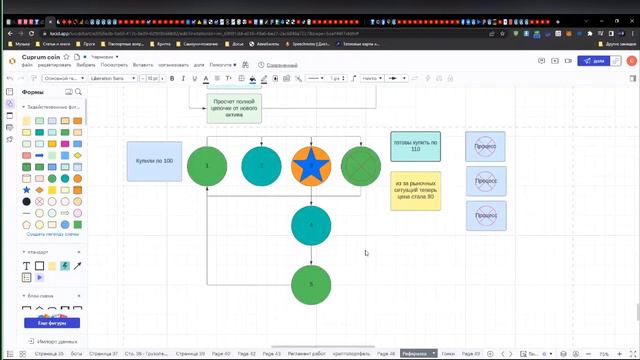The height and width of the screenshot is (360, 640).
Task: Add a new page with the plus circle
Action: click(x=490, y=354)
